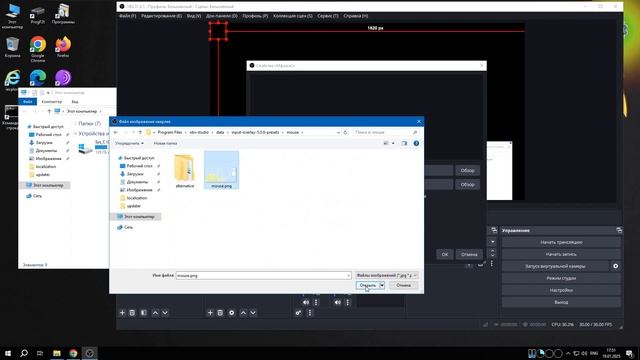Click the lower Обзор browse button

(x=467, y=184)
